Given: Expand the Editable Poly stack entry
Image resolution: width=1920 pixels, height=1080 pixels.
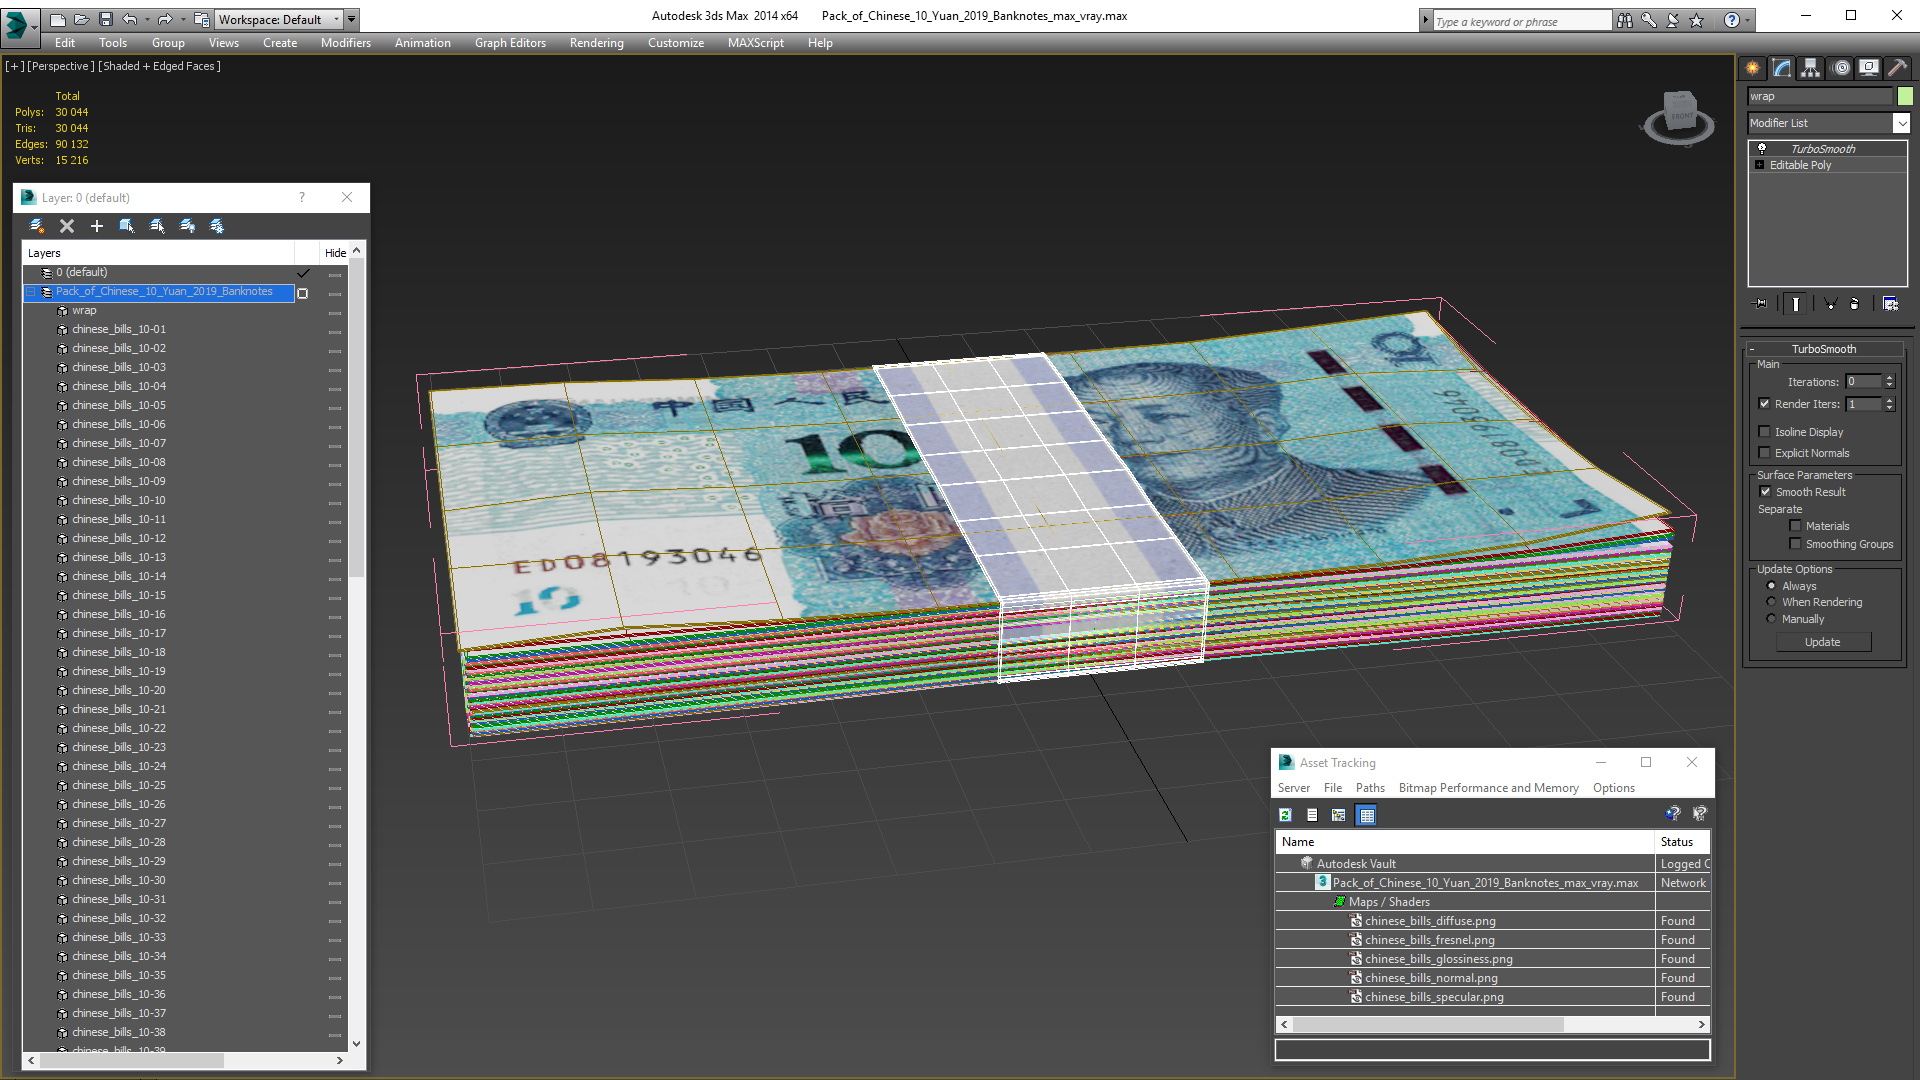Looking at the screenshot, I should click(x=1759, y=165).
